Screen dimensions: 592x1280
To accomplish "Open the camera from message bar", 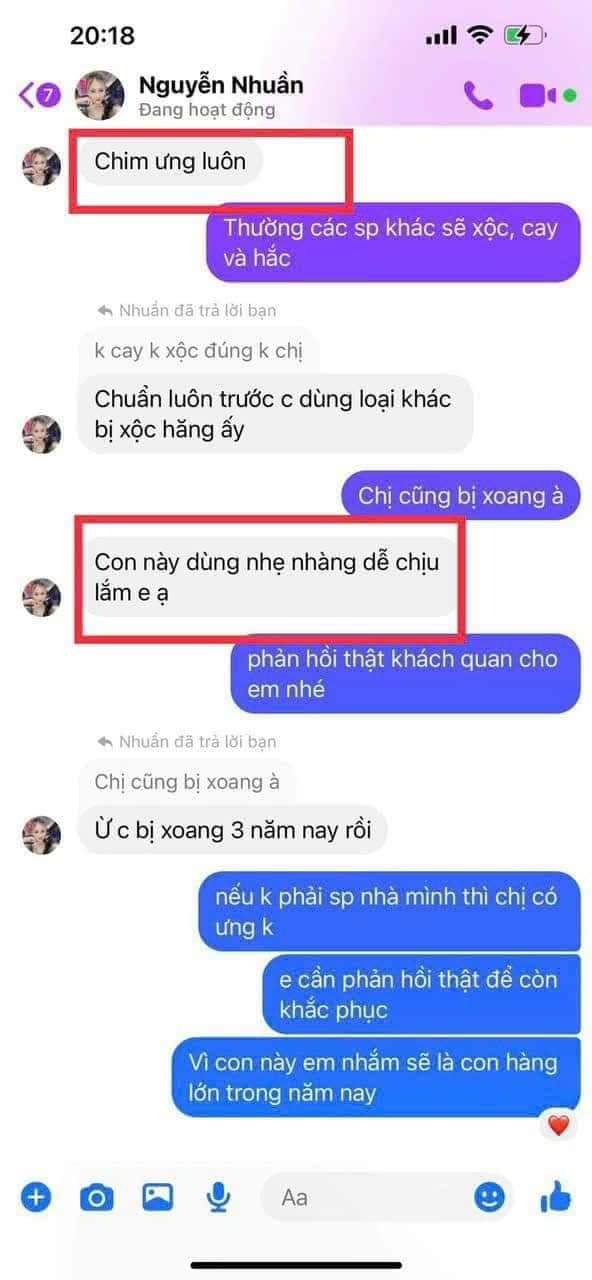I will click(x=97, y=1196).
